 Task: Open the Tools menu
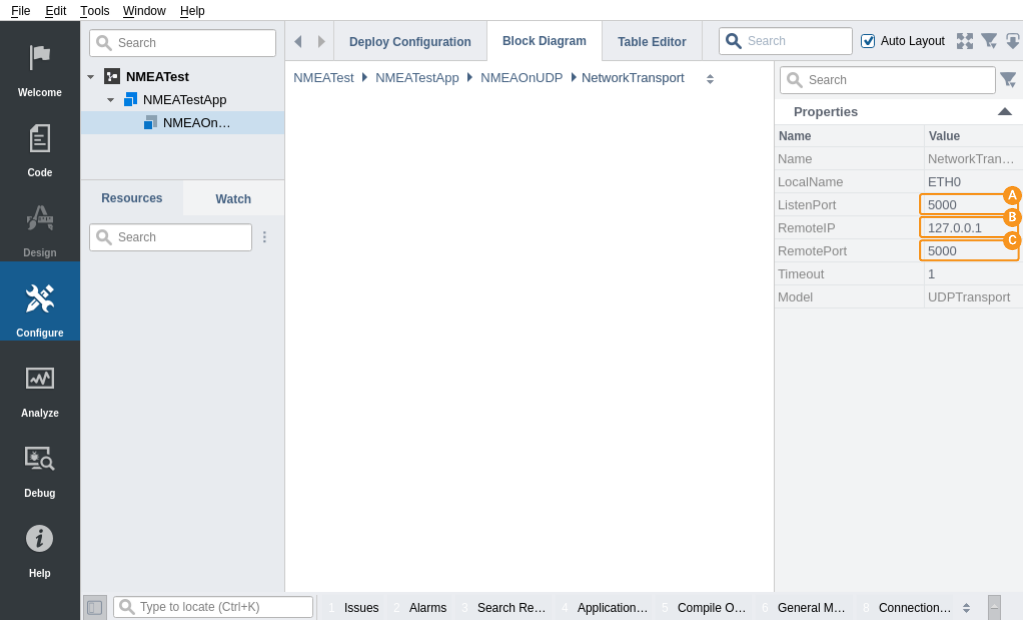point(95,10)
